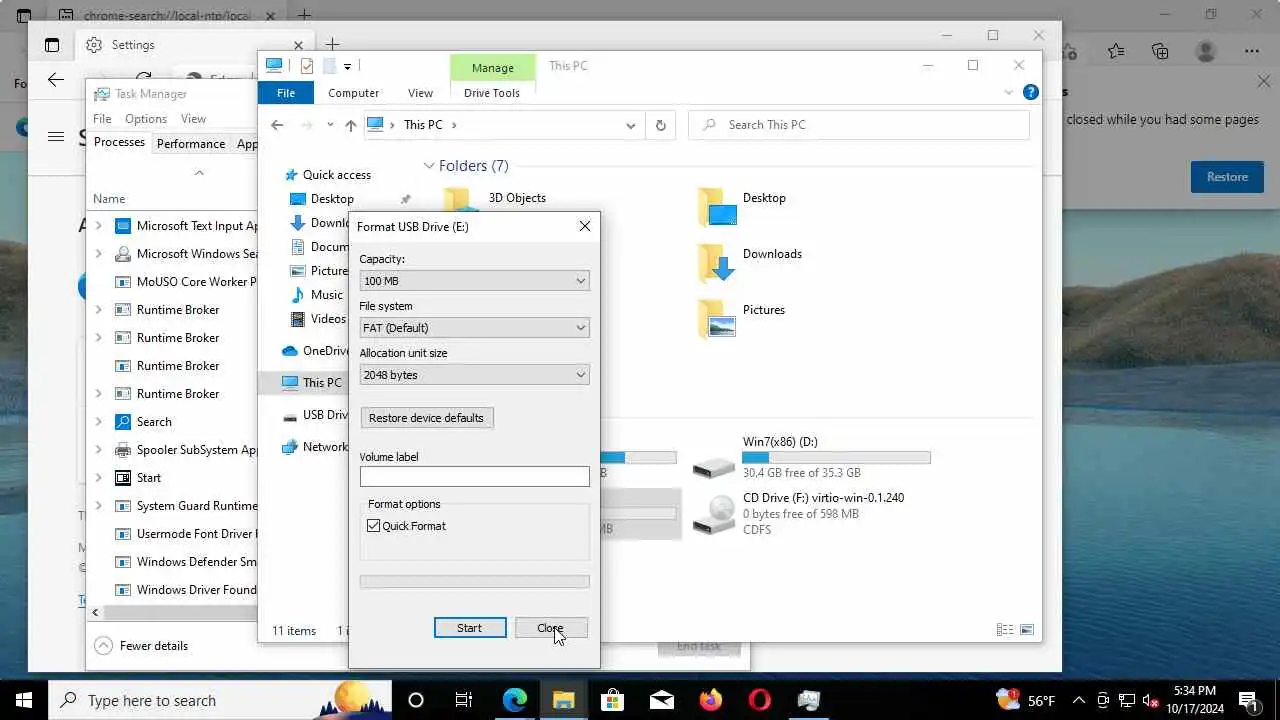Collapse the Folders (7) group

[429, 166]
